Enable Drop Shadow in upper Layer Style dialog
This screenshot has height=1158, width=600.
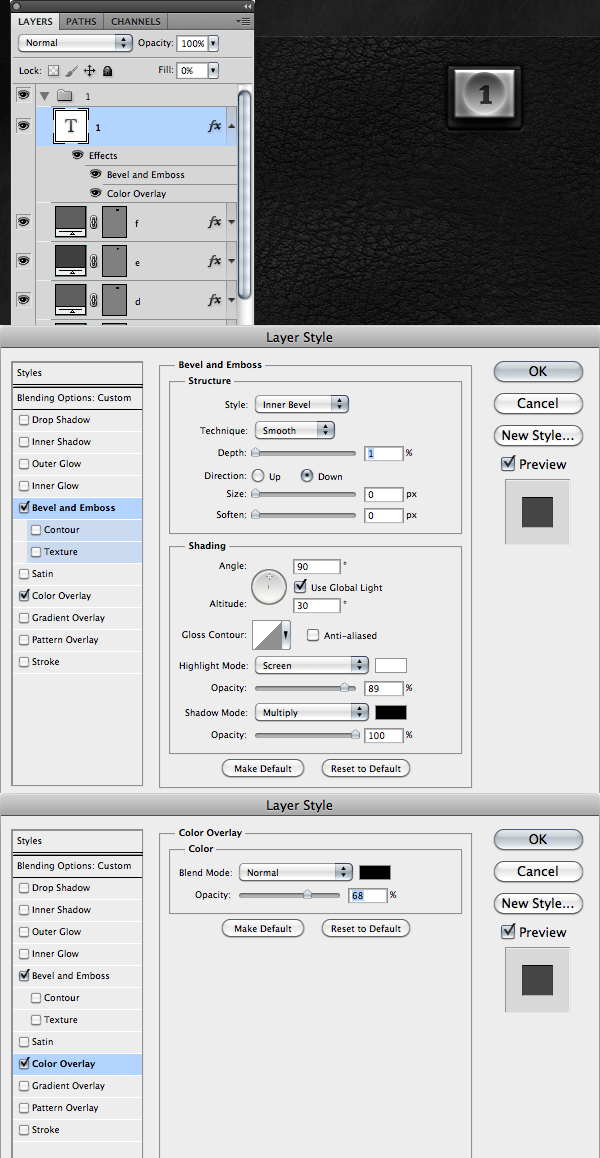pos(24,419)
